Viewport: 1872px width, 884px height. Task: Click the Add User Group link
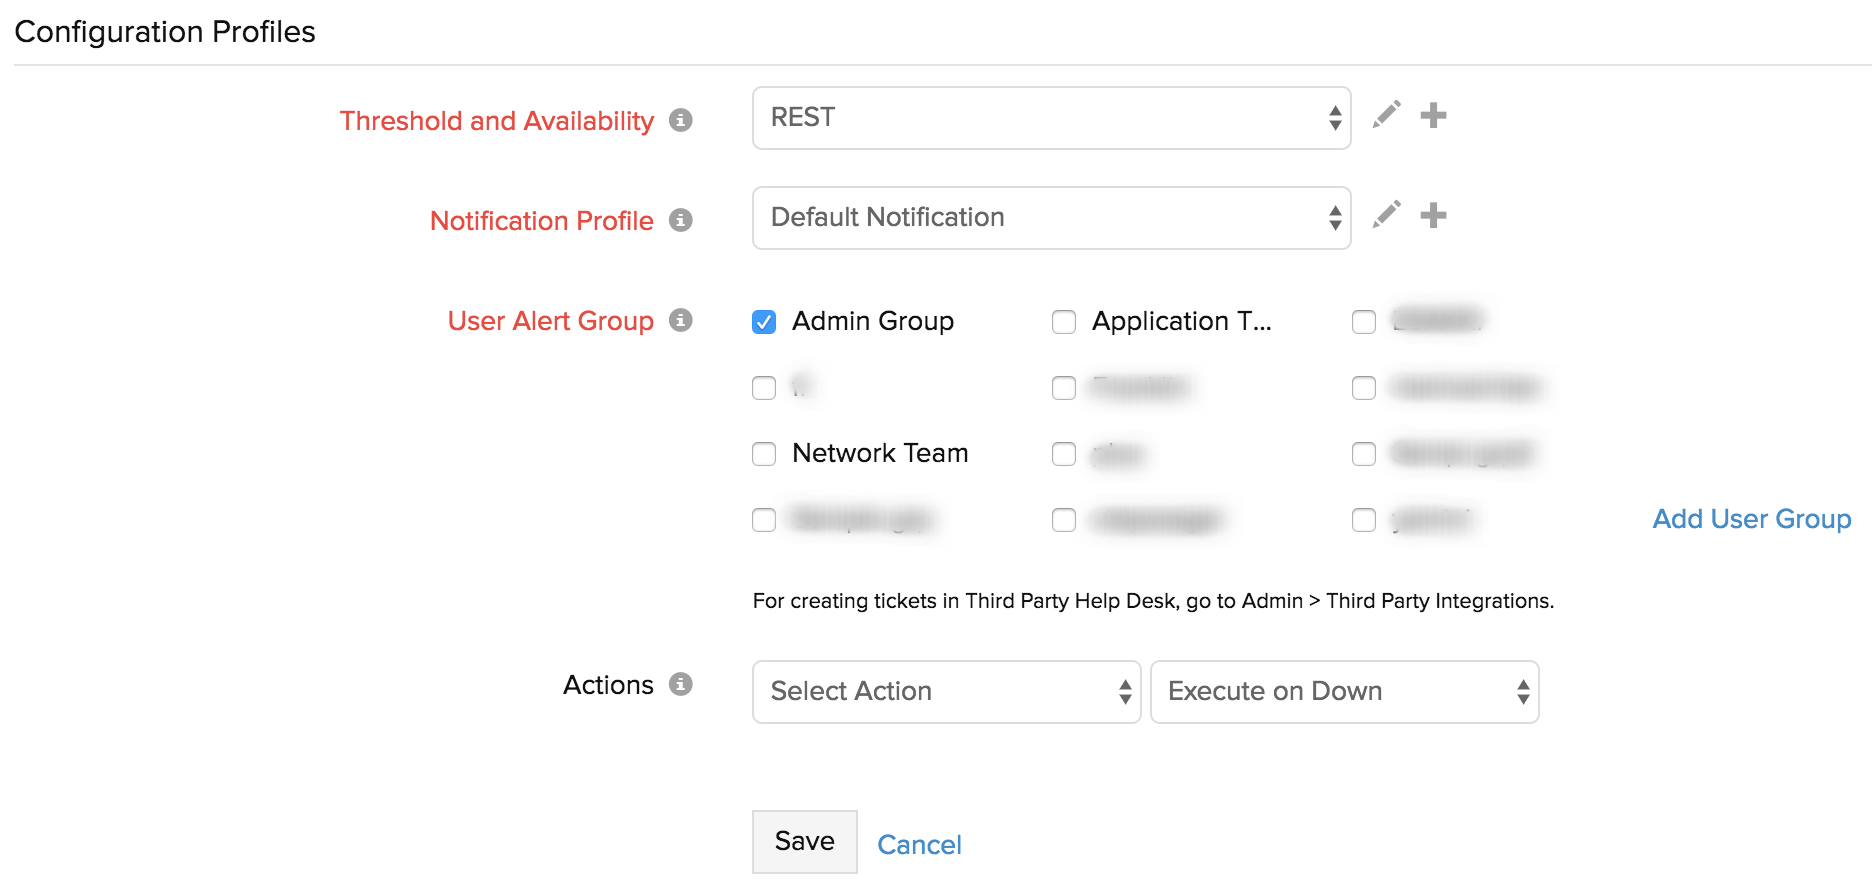click(x=1751, y=519)
